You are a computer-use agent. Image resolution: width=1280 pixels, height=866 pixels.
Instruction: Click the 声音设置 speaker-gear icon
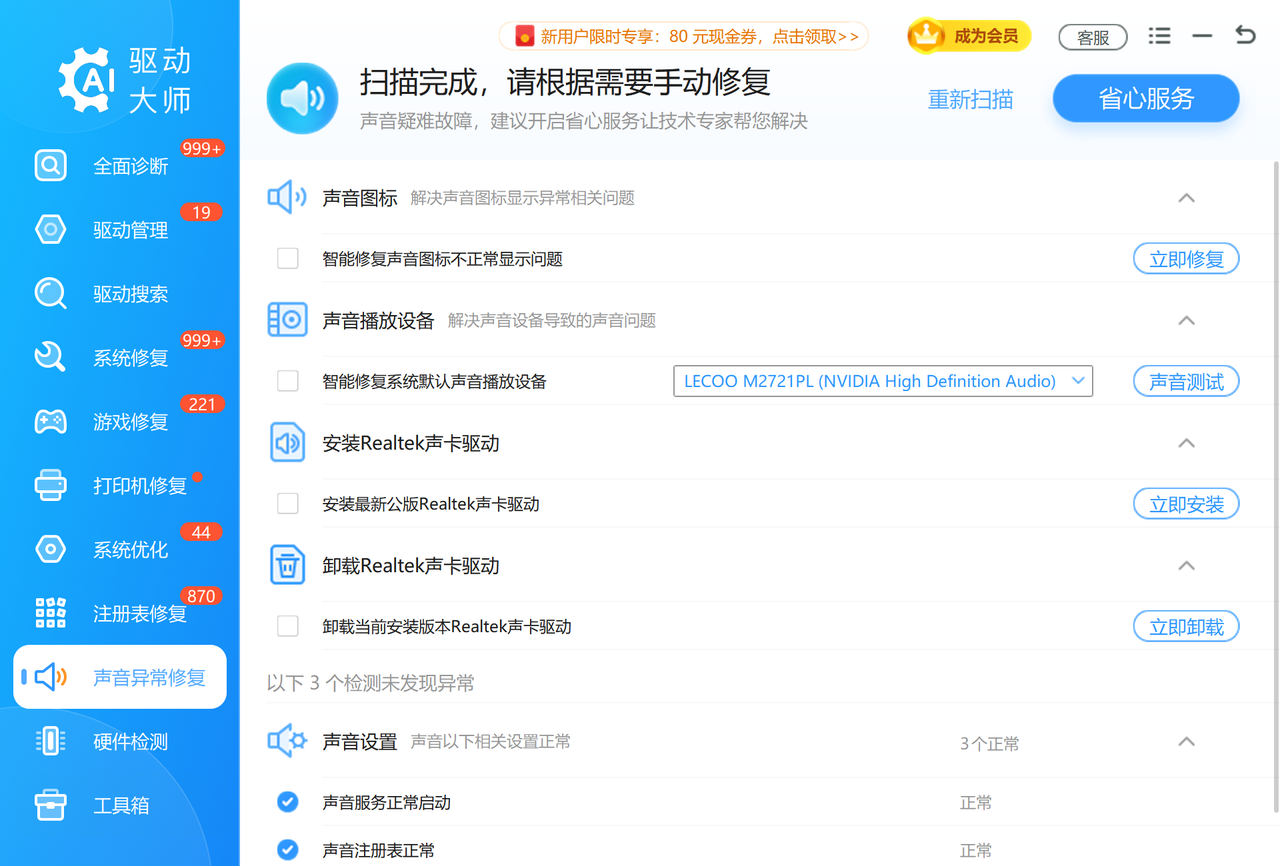point(287,741)
